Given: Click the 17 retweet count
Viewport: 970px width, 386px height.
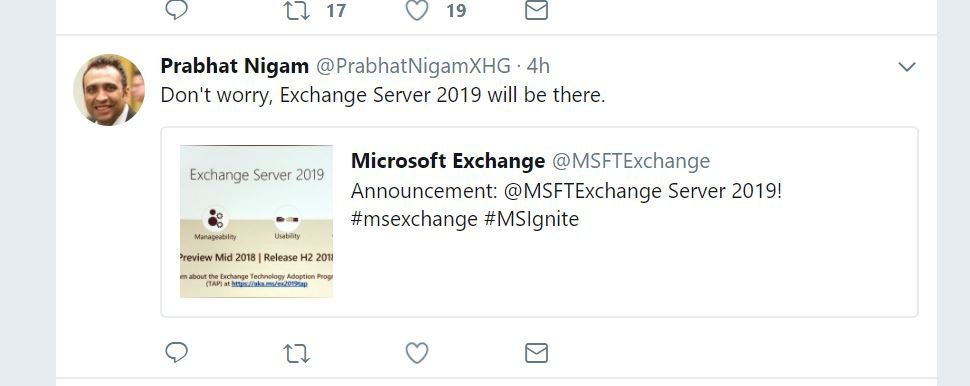Looking at the screenshot, I should coord(336,11).
